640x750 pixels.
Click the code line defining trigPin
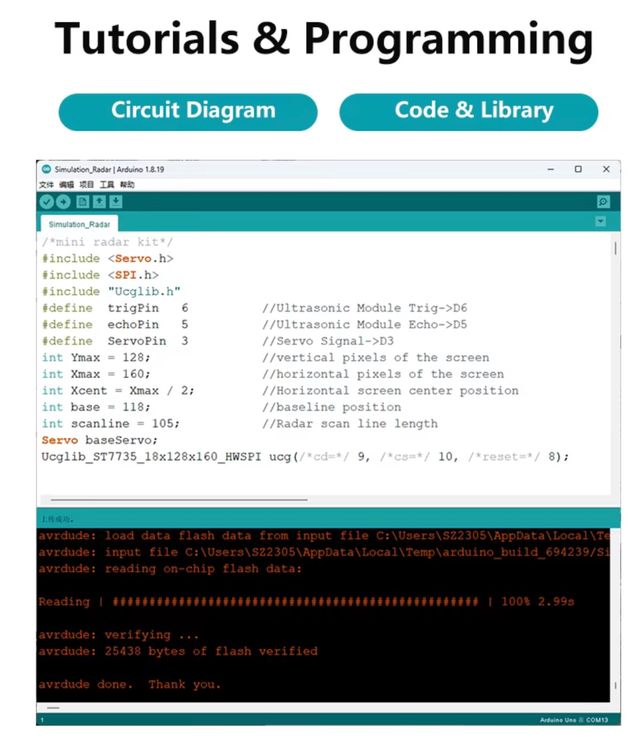115,308
